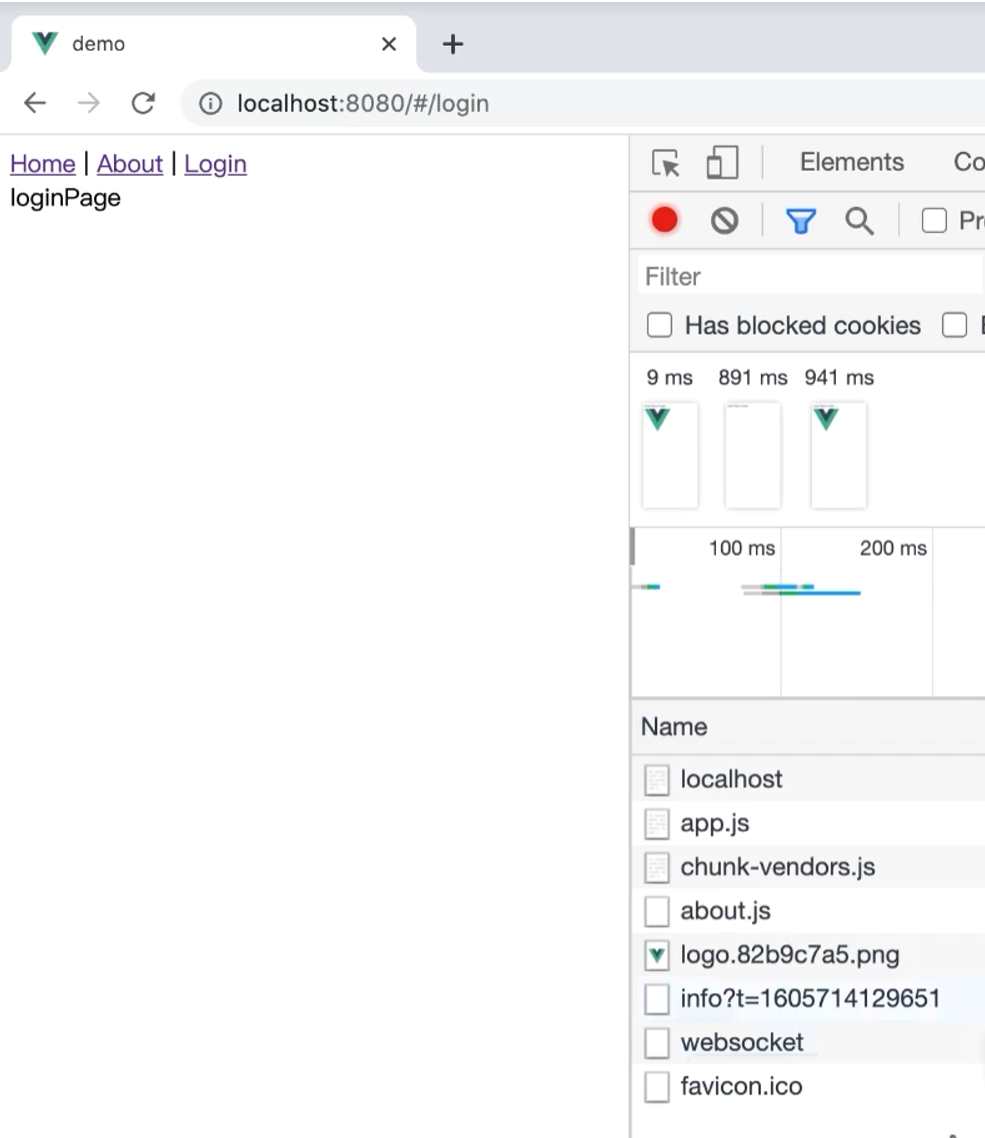
Task: Stop recording network log
Action: pos(665,220)
